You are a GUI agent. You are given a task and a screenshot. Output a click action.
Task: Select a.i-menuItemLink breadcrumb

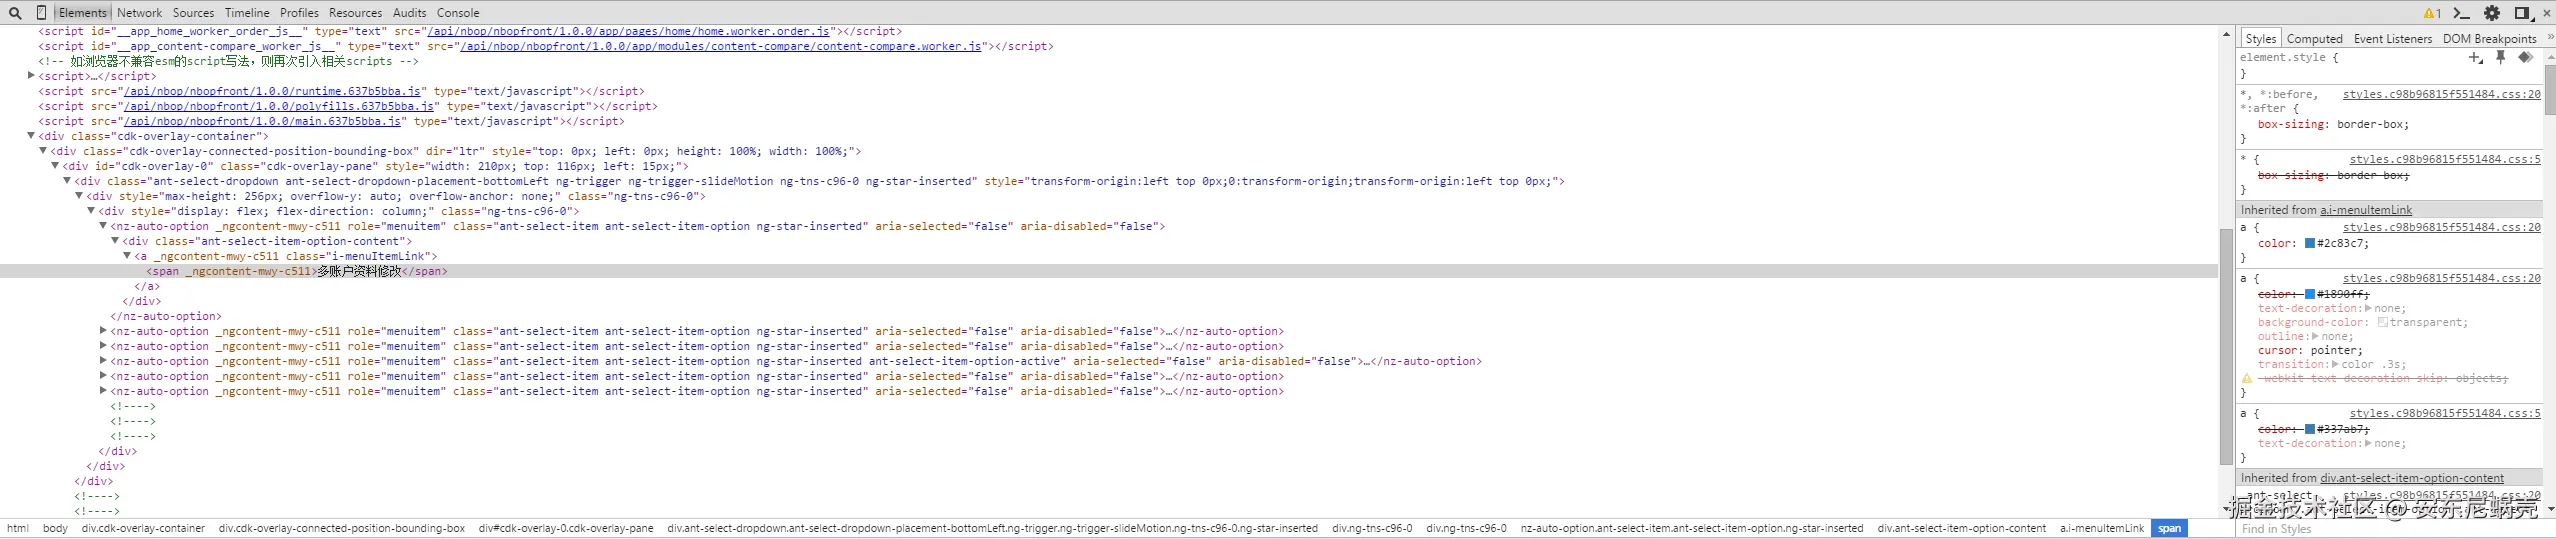2102,528
